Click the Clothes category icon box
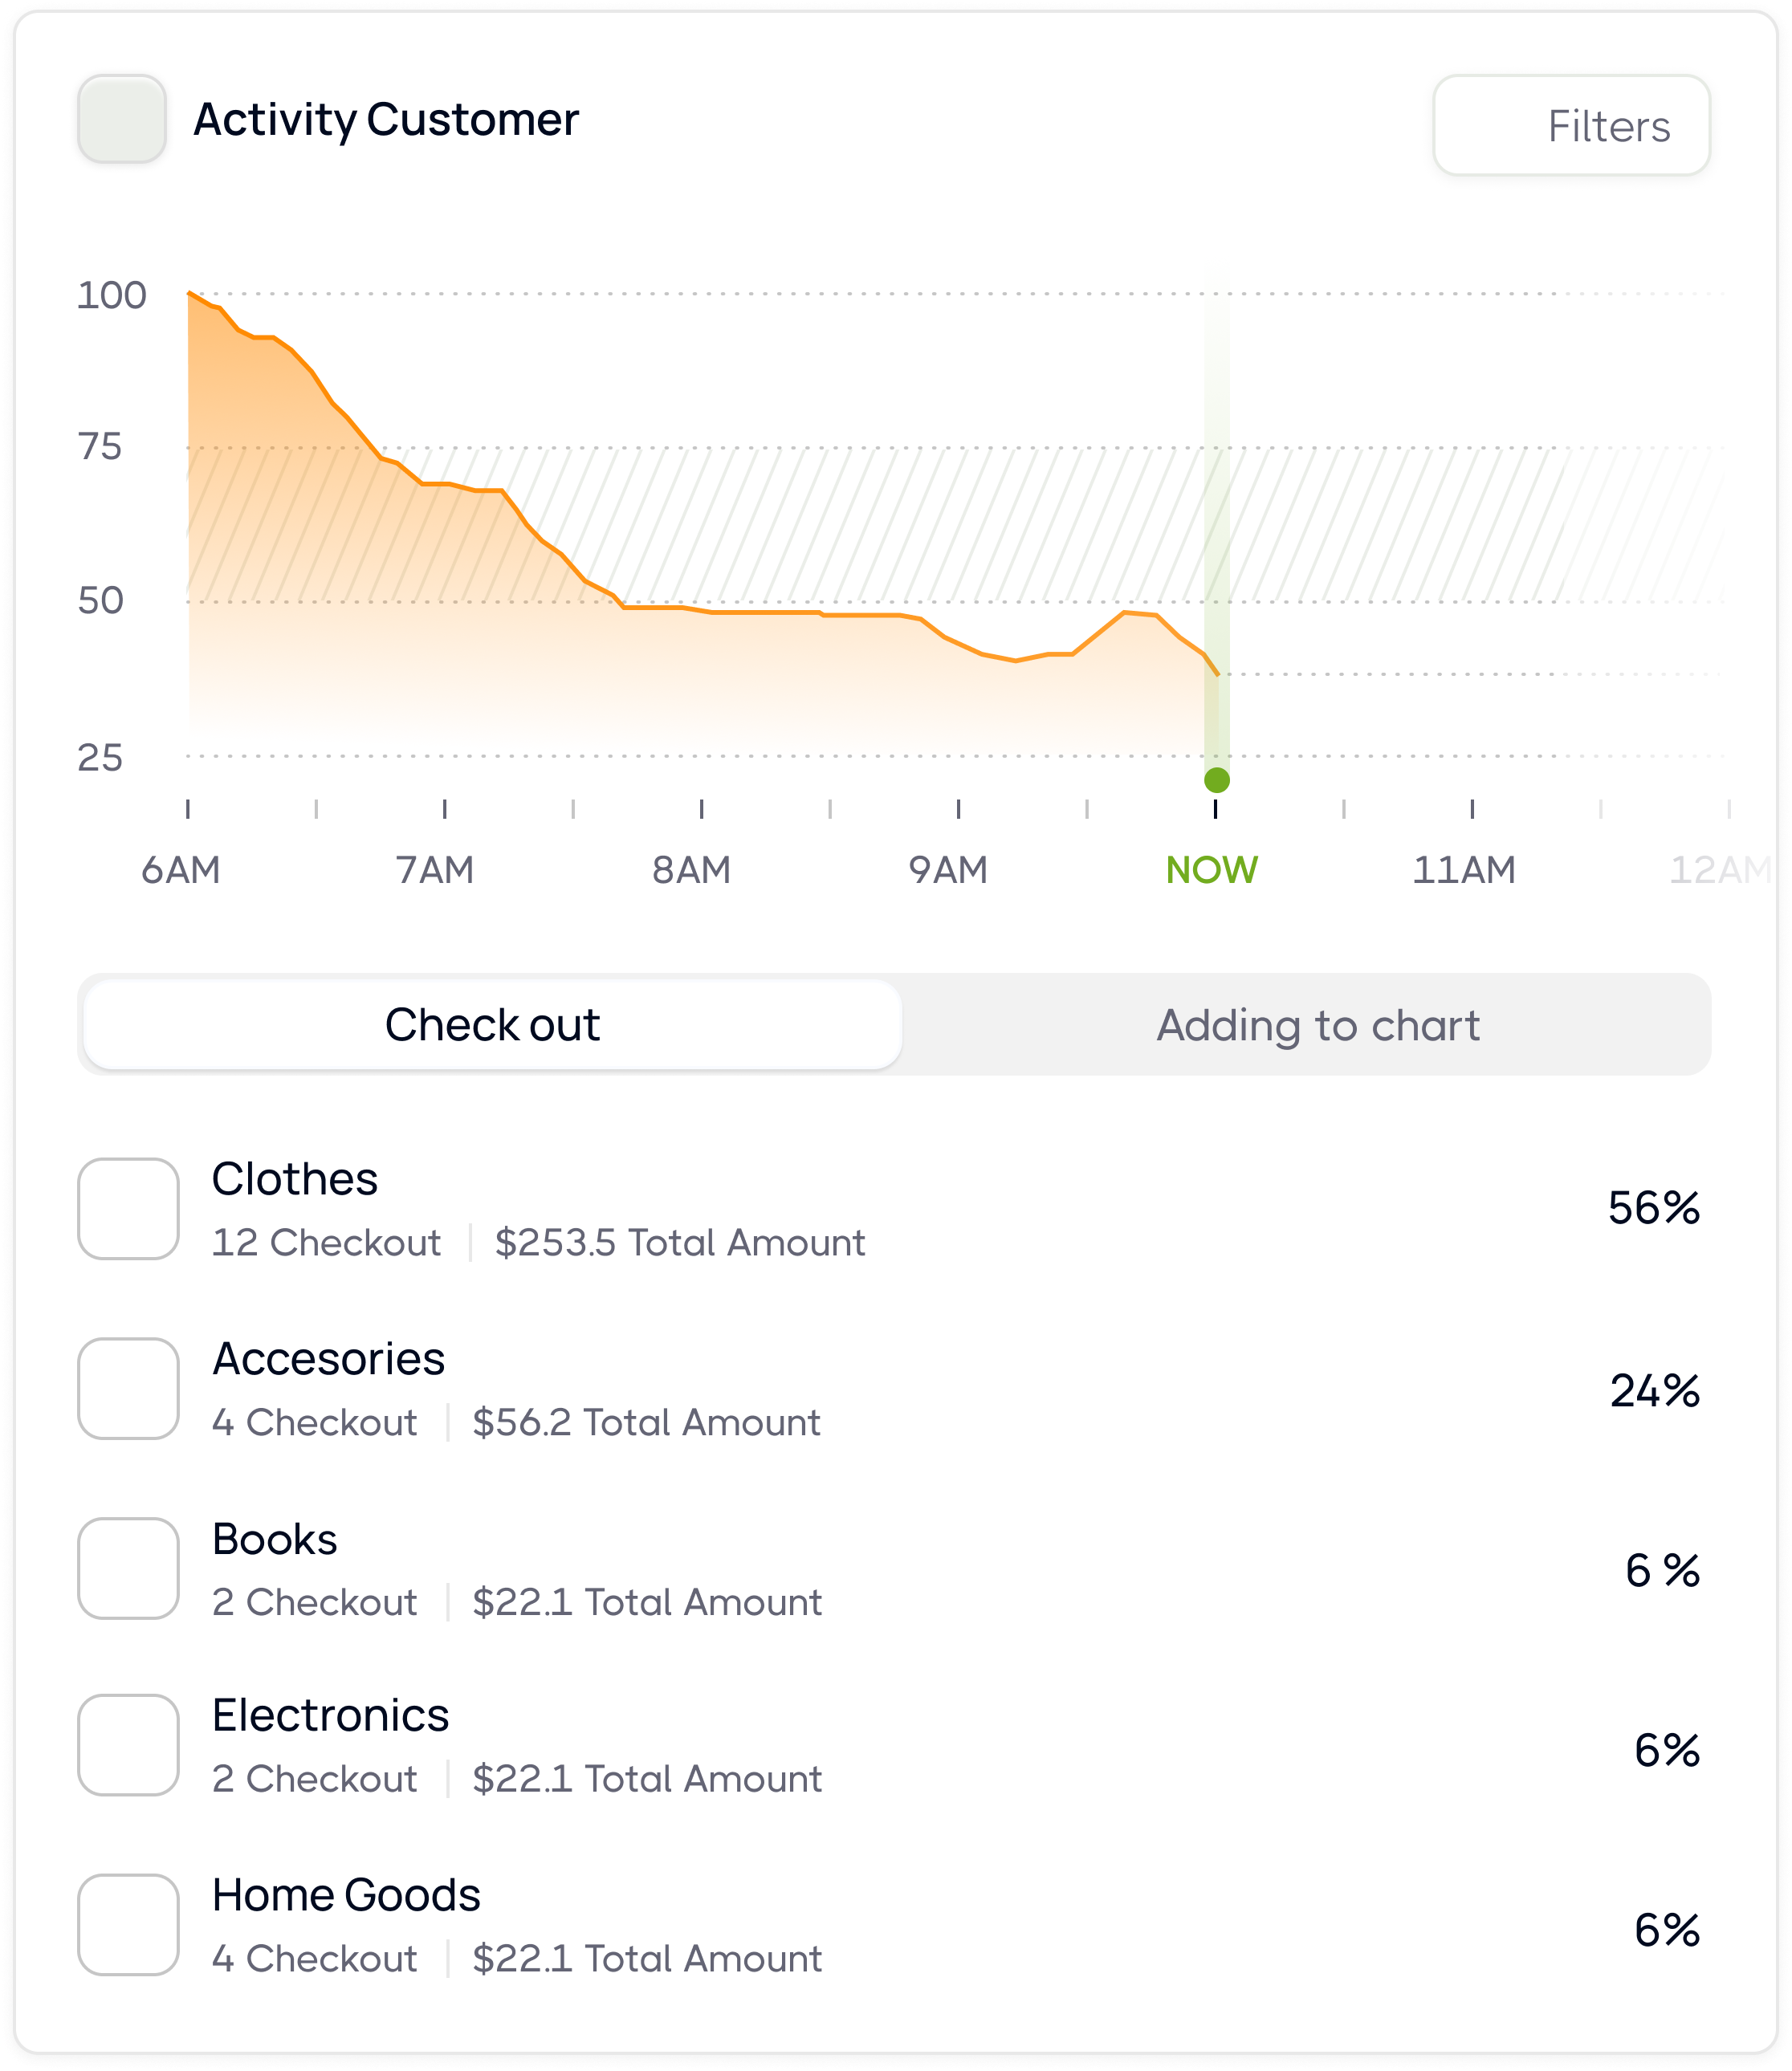 tap(128, 1208)
